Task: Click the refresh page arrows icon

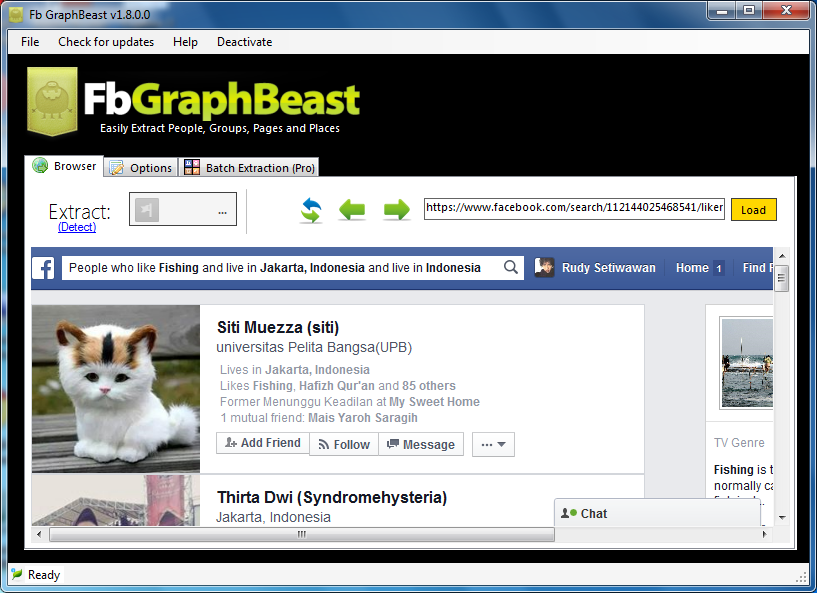Action: point(311,211)
